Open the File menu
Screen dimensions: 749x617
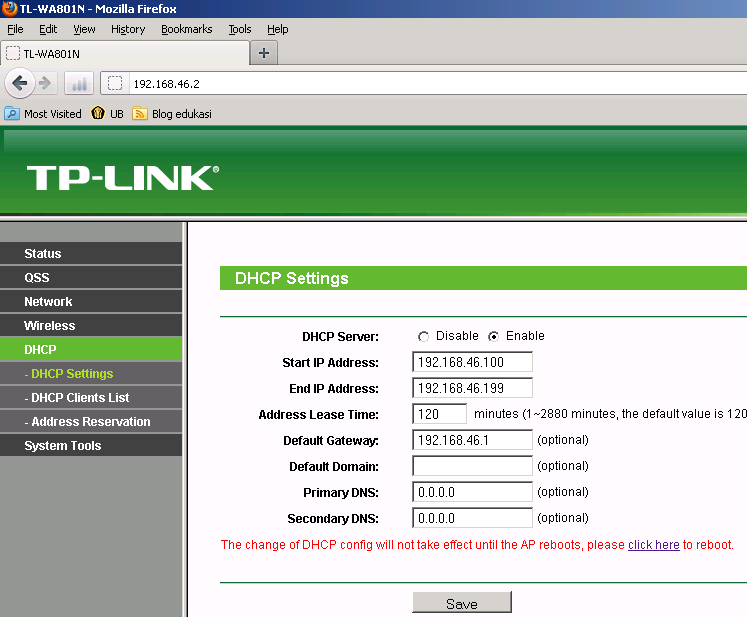(x=15, y=29)
